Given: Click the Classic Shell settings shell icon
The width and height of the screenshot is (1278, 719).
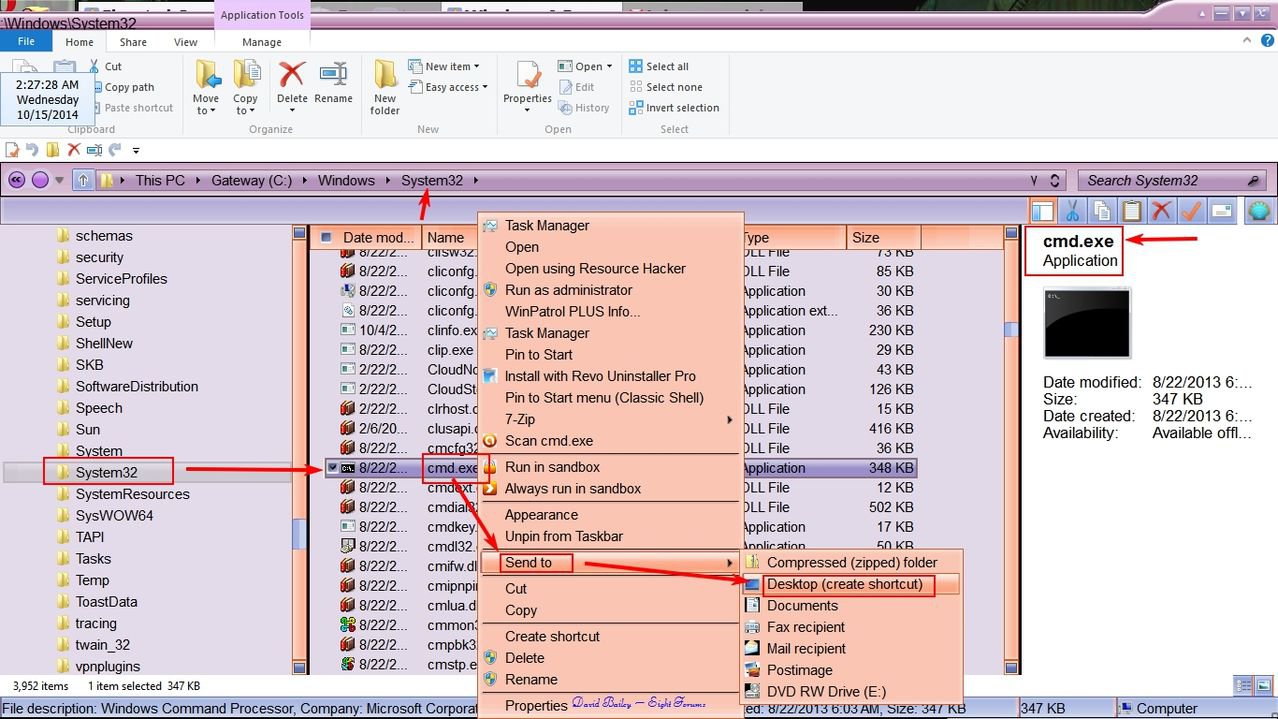Looking at the screenshot, I should click(1259, 211).
